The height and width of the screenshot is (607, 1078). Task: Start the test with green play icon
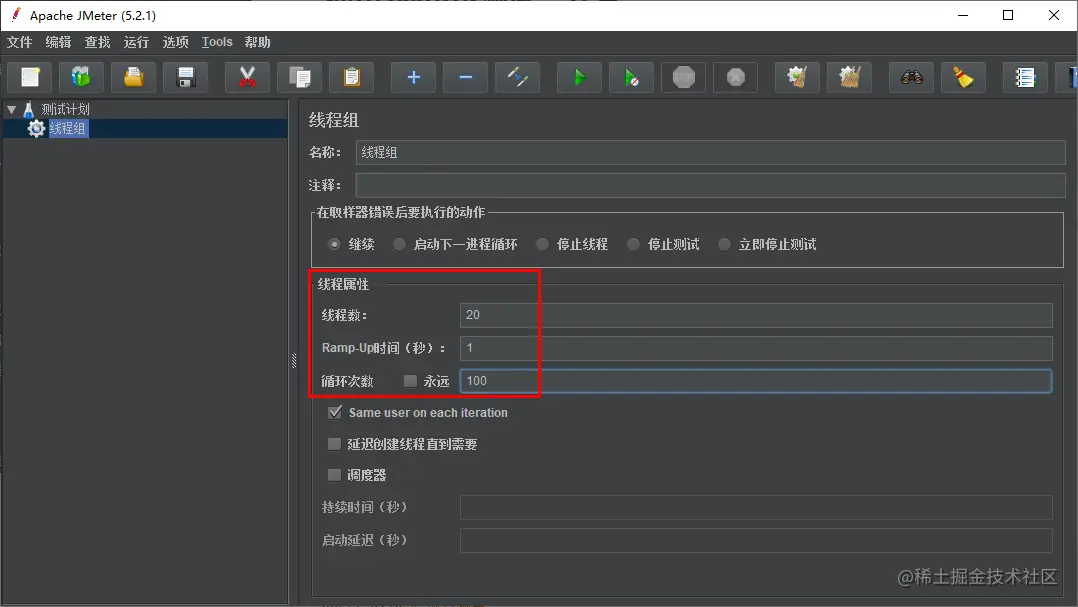click(x=579, y=77)
